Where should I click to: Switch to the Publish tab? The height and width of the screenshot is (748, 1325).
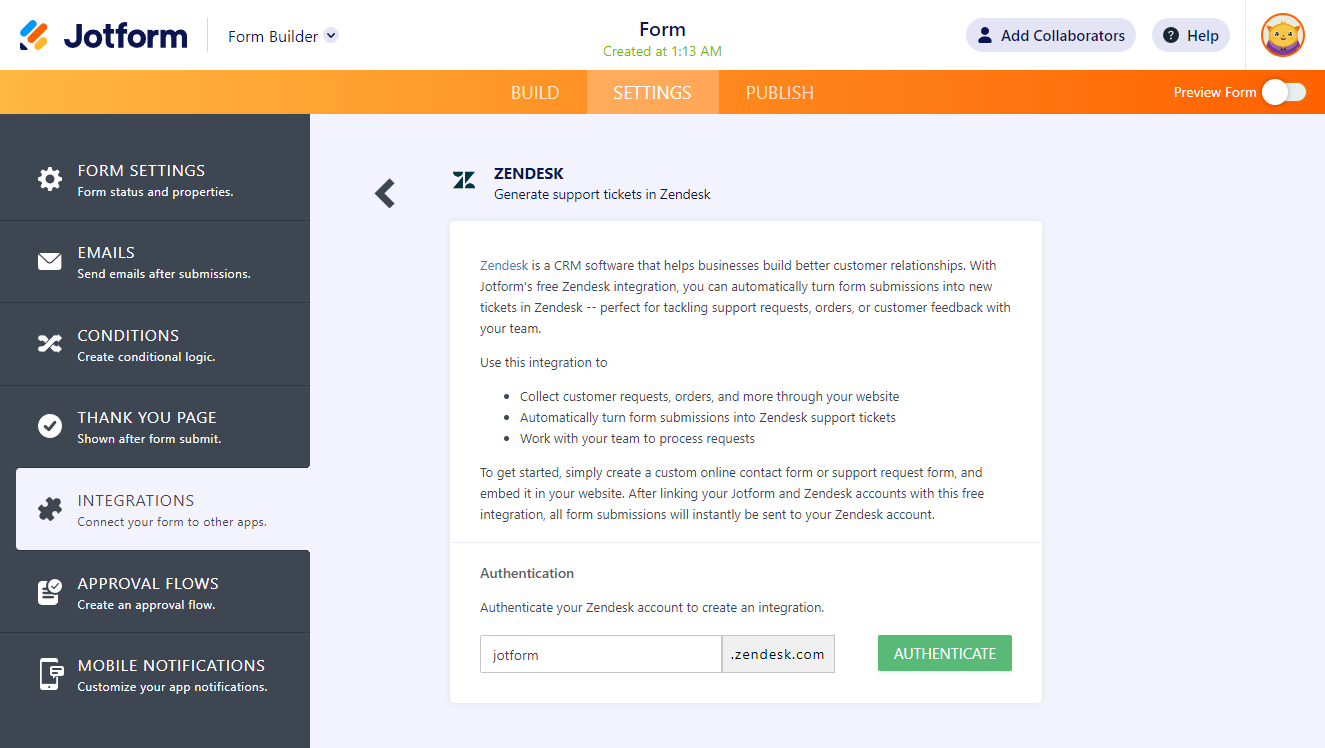(779, 92)
